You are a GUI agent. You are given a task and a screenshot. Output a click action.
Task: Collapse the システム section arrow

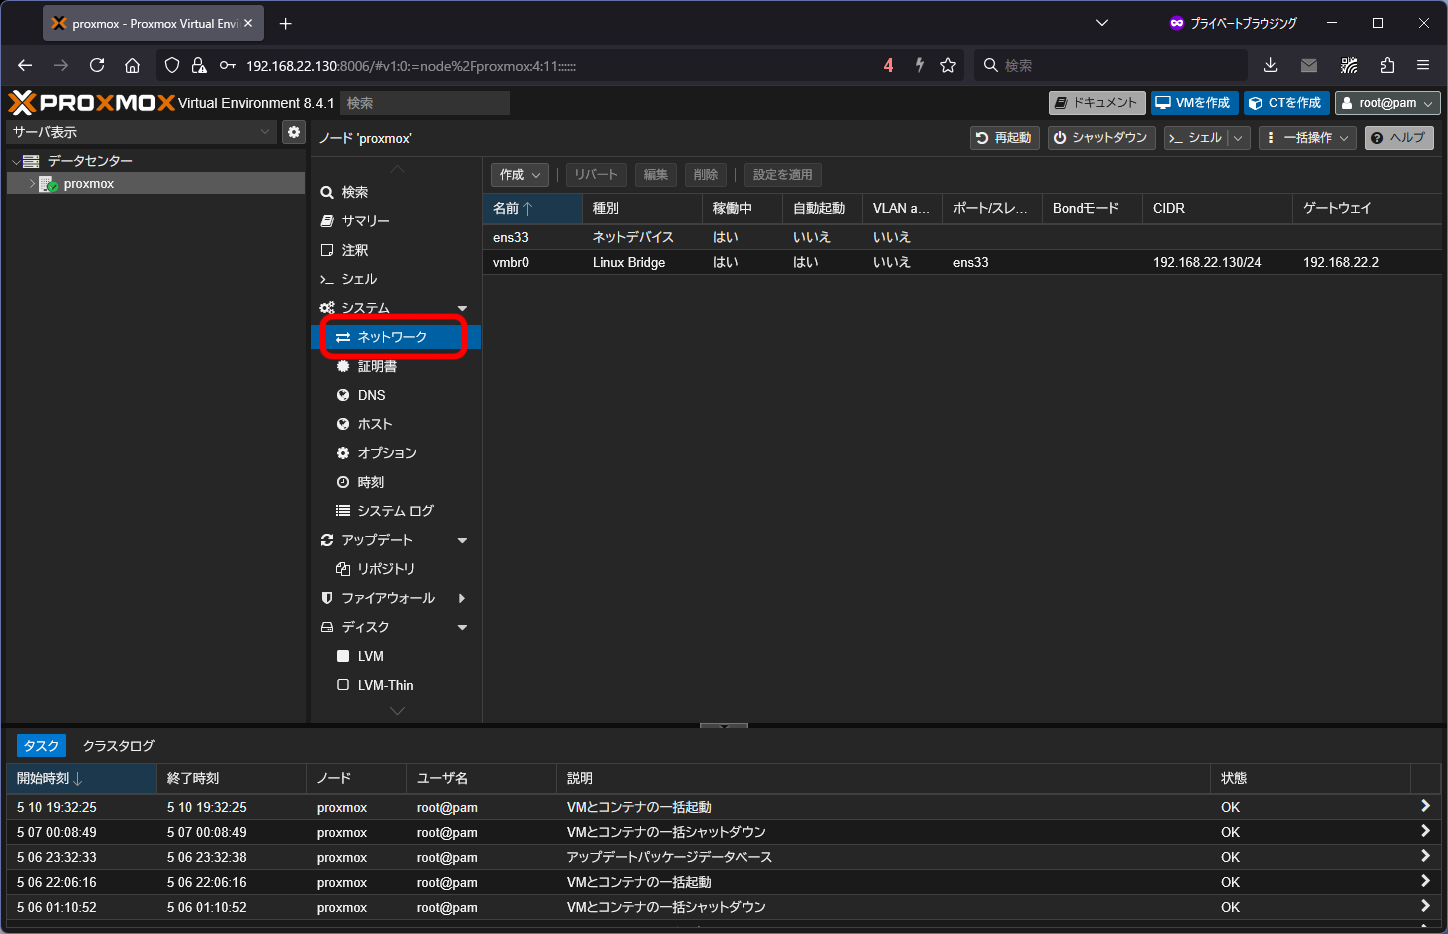(x=462, y=308)
